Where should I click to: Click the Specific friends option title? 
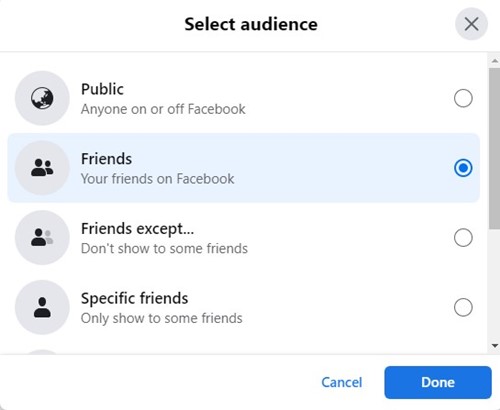(x=134, y=298)
